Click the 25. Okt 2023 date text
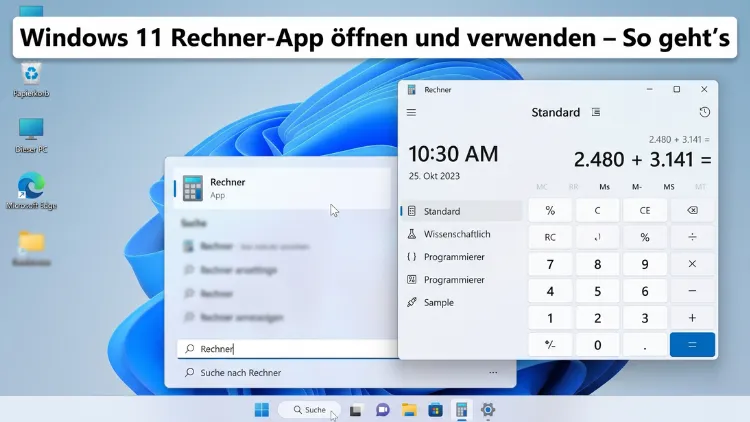 434,176
